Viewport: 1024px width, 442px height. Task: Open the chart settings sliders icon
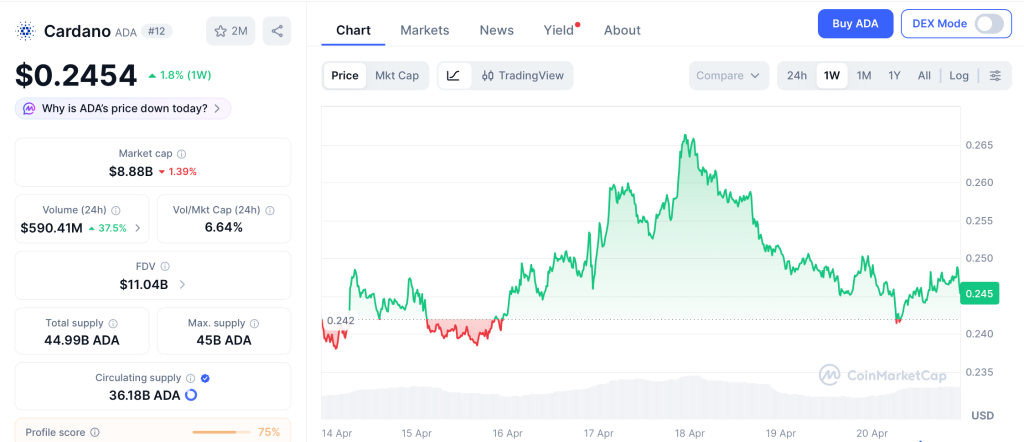point(994,75)
